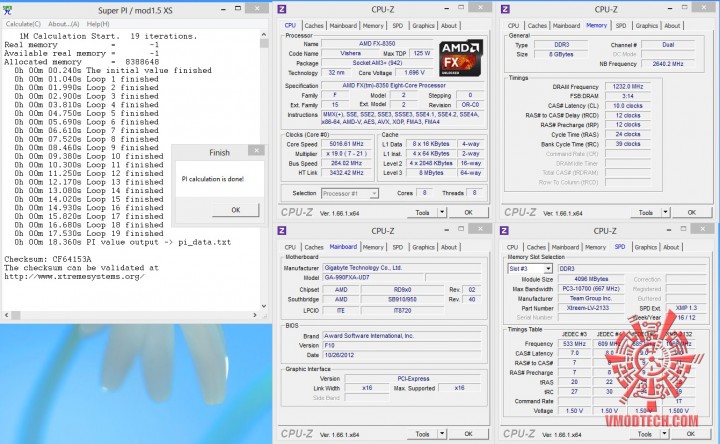Screen dimensions: 720x444
Task: Open Tools dropdown arrow in the top-right CPU-Z Memory window
Action: (x=665, y=213)
